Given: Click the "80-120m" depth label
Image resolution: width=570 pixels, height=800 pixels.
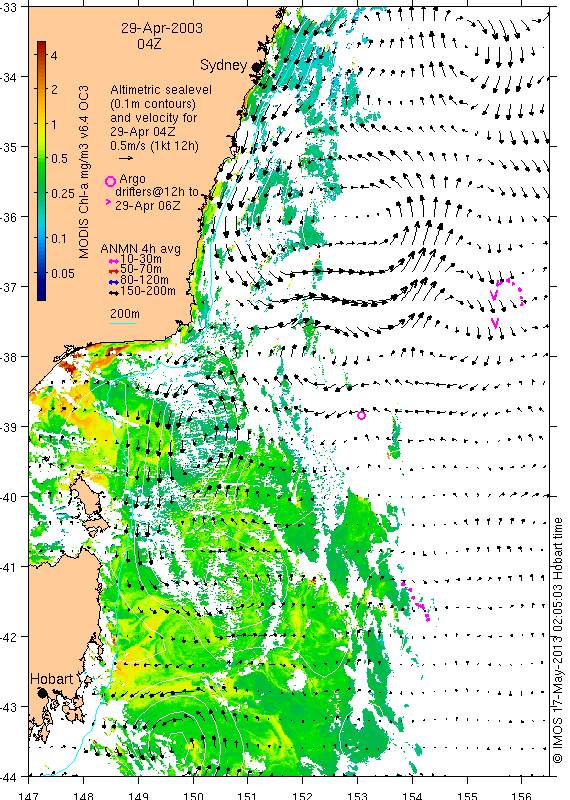Looking at the screenshot, I should click(x=144, y=281).
